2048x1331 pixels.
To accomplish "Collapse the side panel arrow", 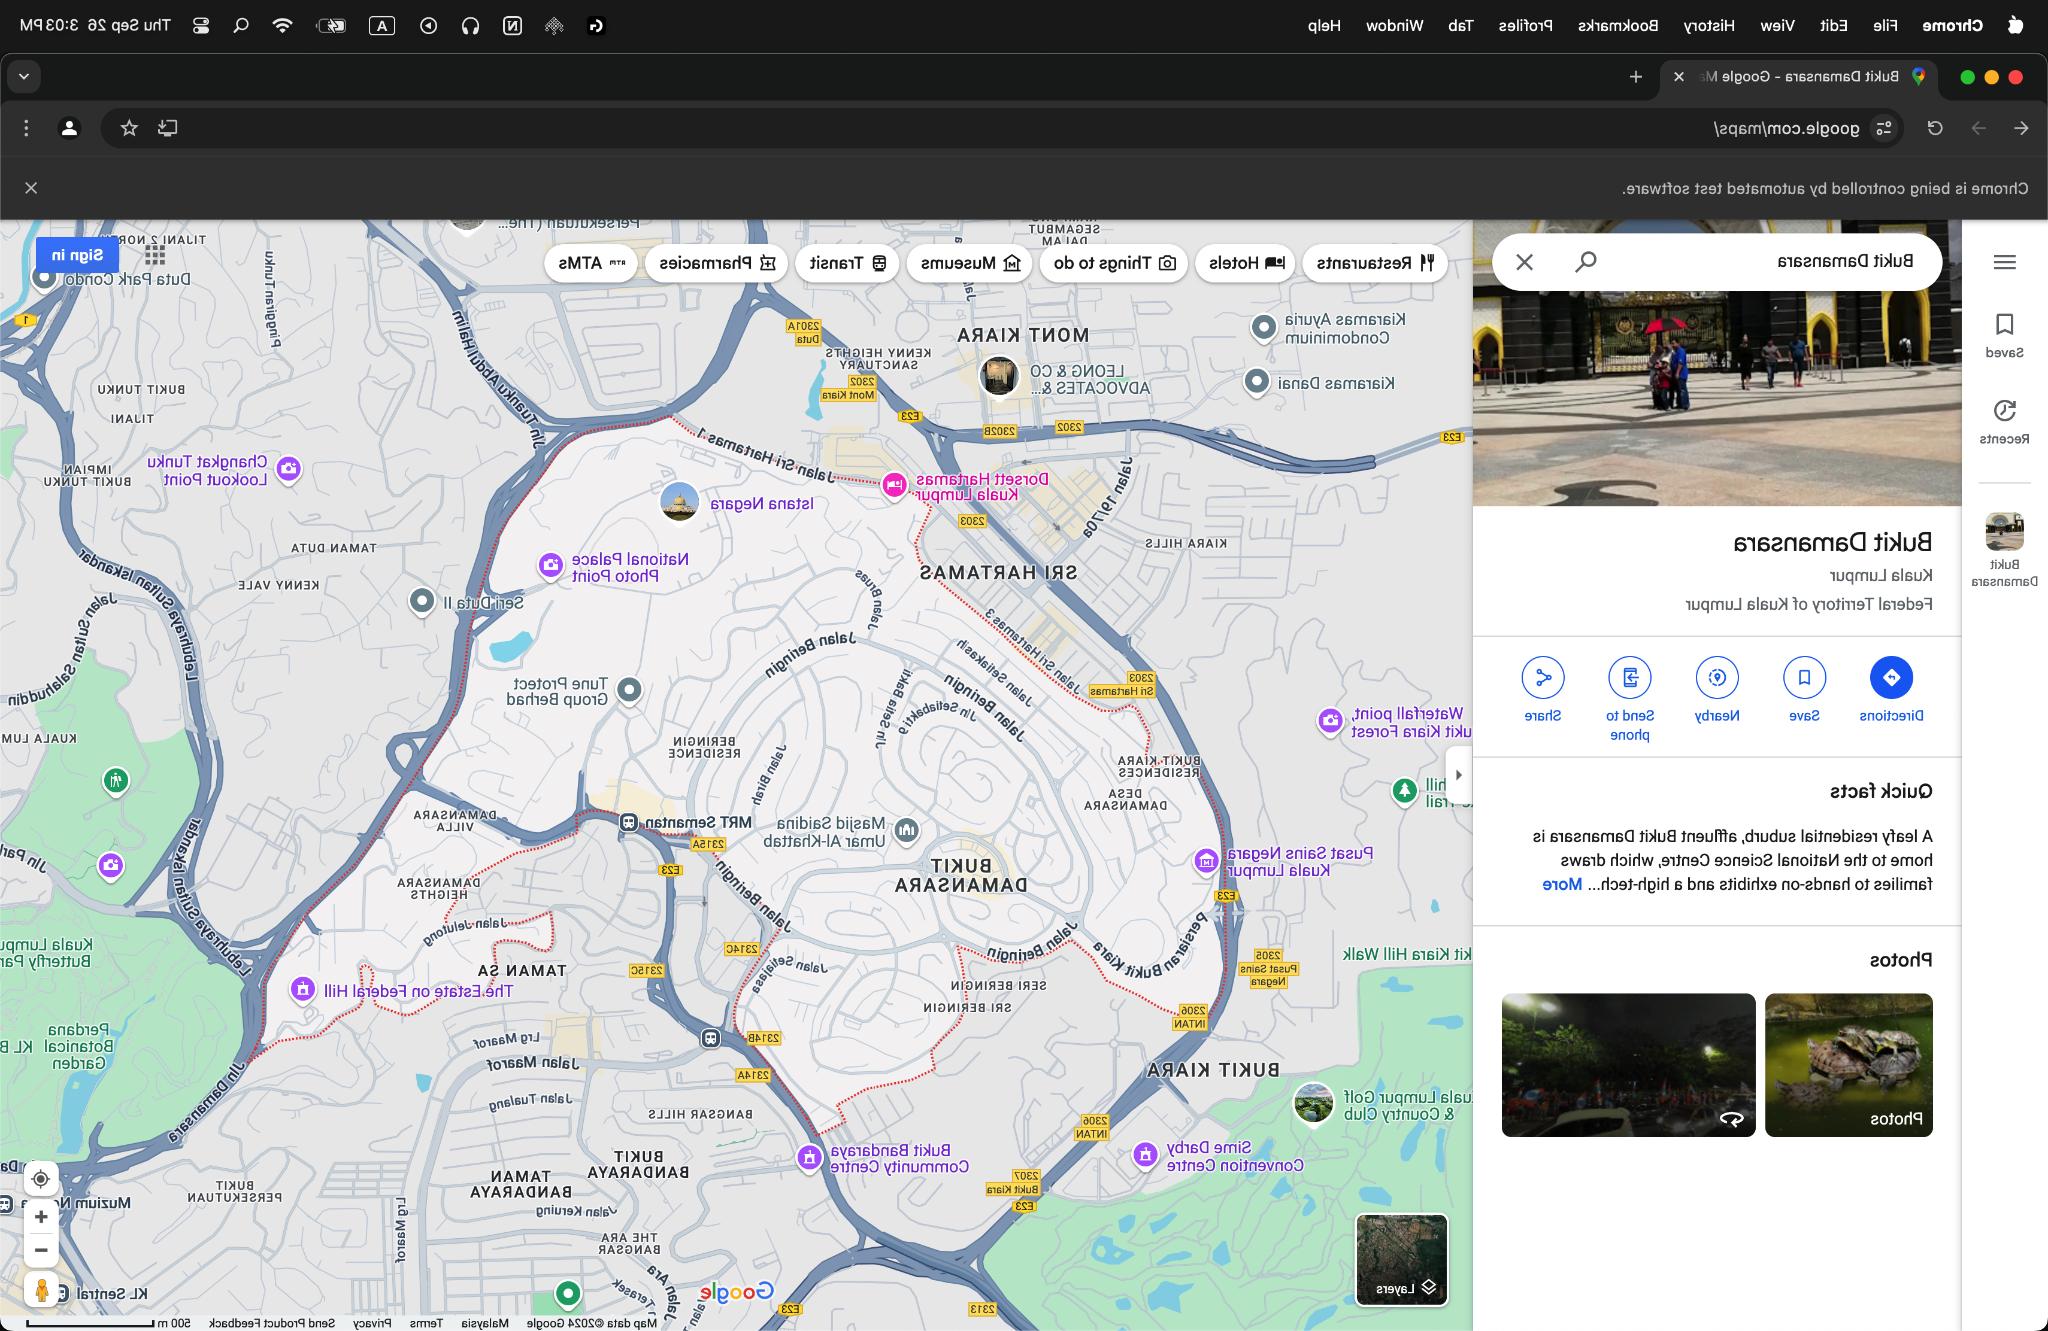I will point(1459,775).
